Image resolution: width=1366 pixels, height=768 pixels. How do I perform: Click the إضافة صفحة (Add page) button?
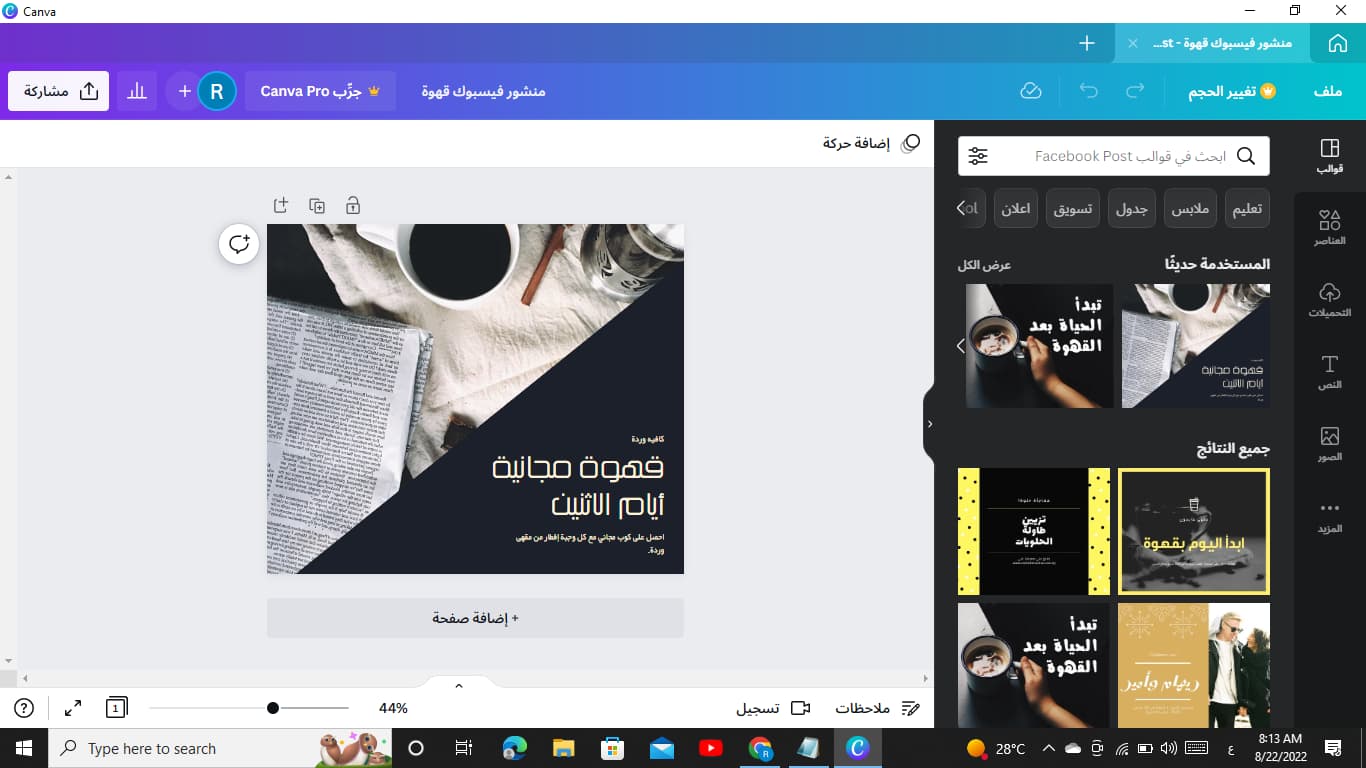[x=475, y=618]
